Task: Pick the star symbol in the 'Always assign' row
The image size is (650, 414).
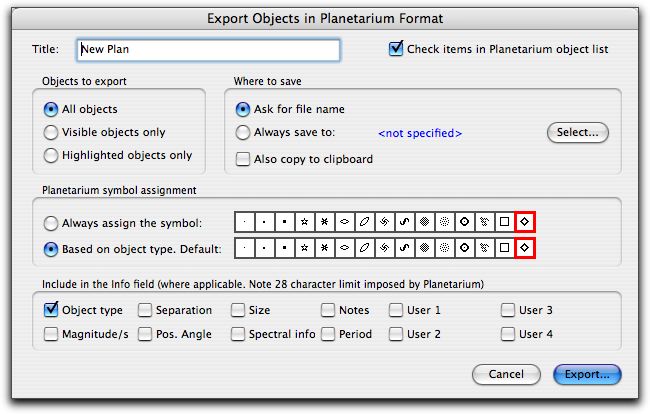Action: tap(305, 222)
